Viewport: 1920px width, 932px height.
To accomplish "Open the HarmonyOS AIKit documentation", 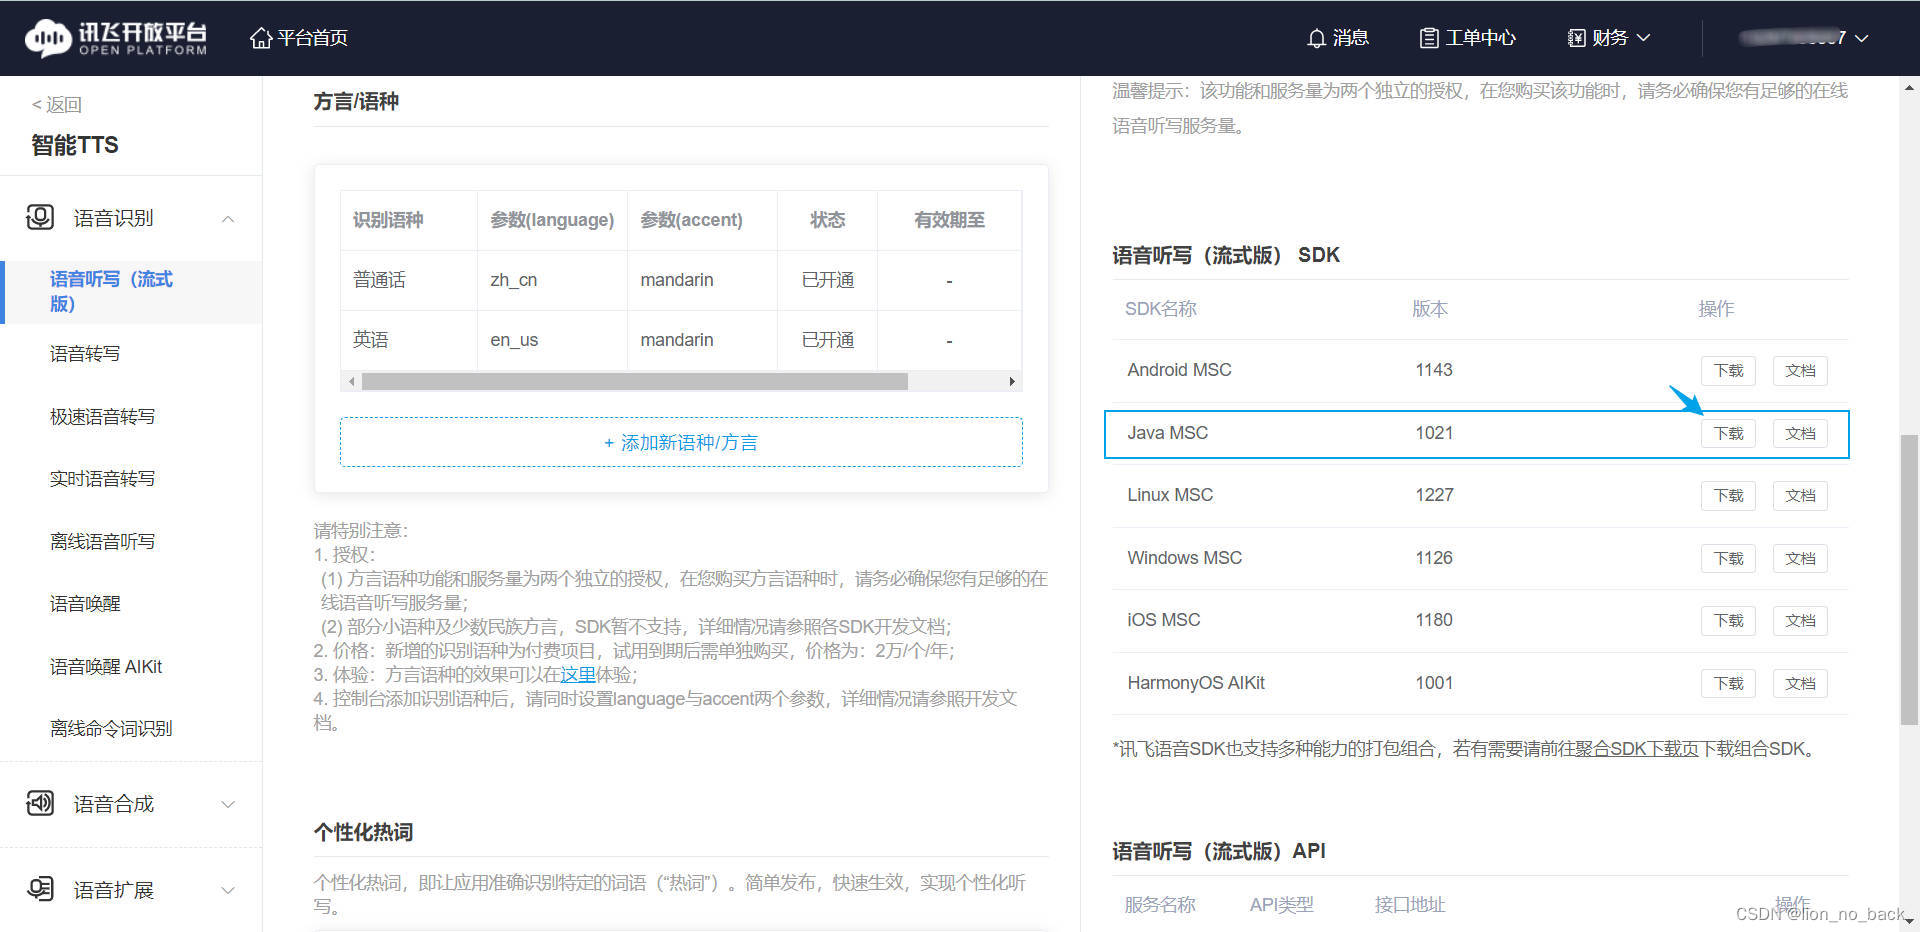I will [1800, 683].
